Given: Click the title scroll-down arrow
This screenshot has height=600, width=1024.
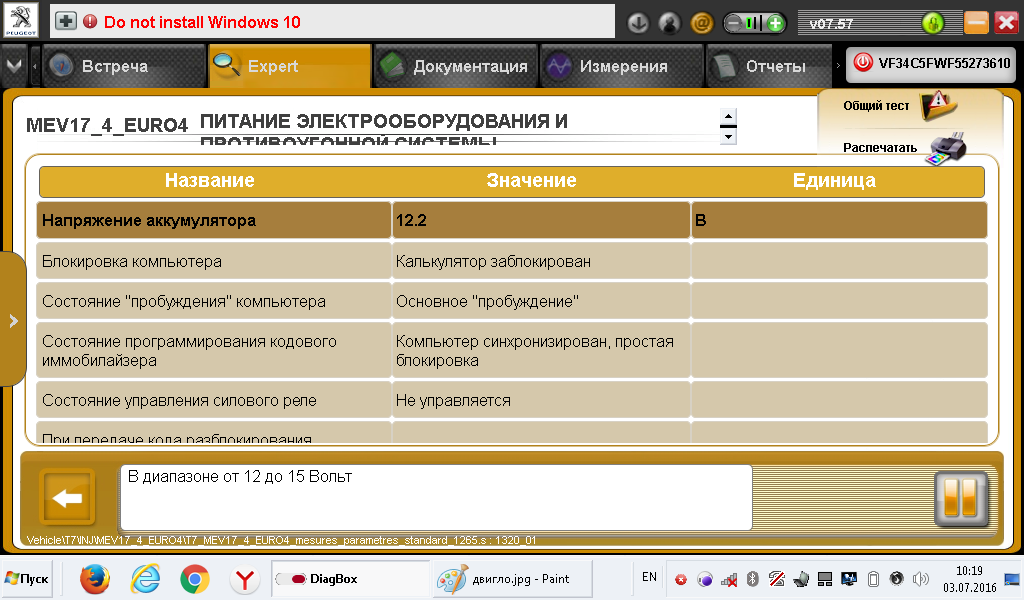Looking at the screenshot, I should click(728, 136).
